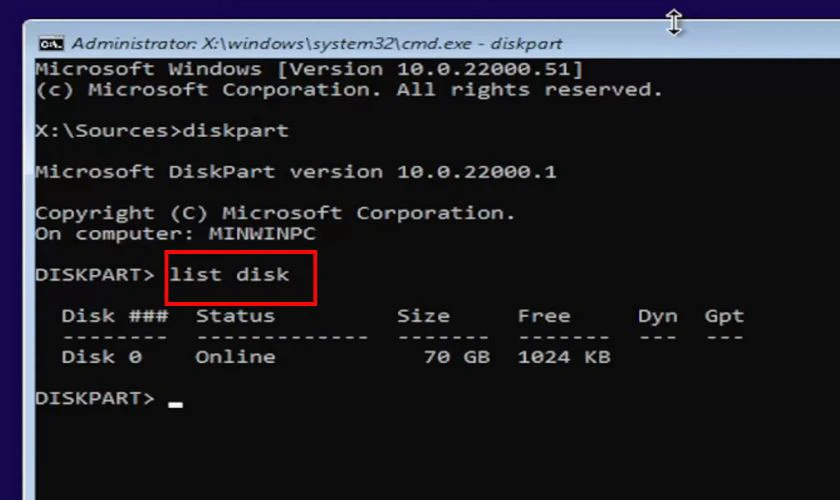The height and width of the screenshot is (500, 840).
Task: Click the '1024 KB' free space value
Action: tap(564, 357)
